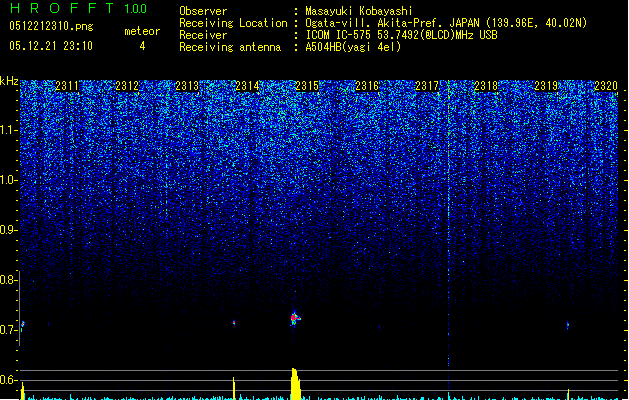629x400 pixels.
Task: Click the 0.7 kHz axis label
Action: [x=9, y=330]
